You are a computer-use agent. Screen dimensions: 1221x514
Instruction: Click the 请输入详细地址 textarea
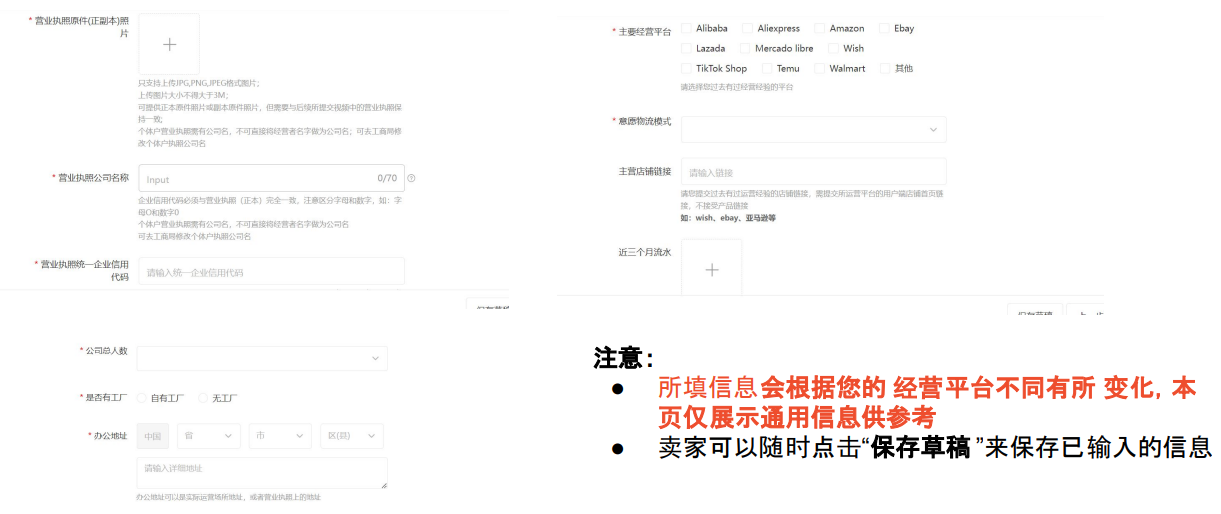pyautogui.click(x=262, y=473)
